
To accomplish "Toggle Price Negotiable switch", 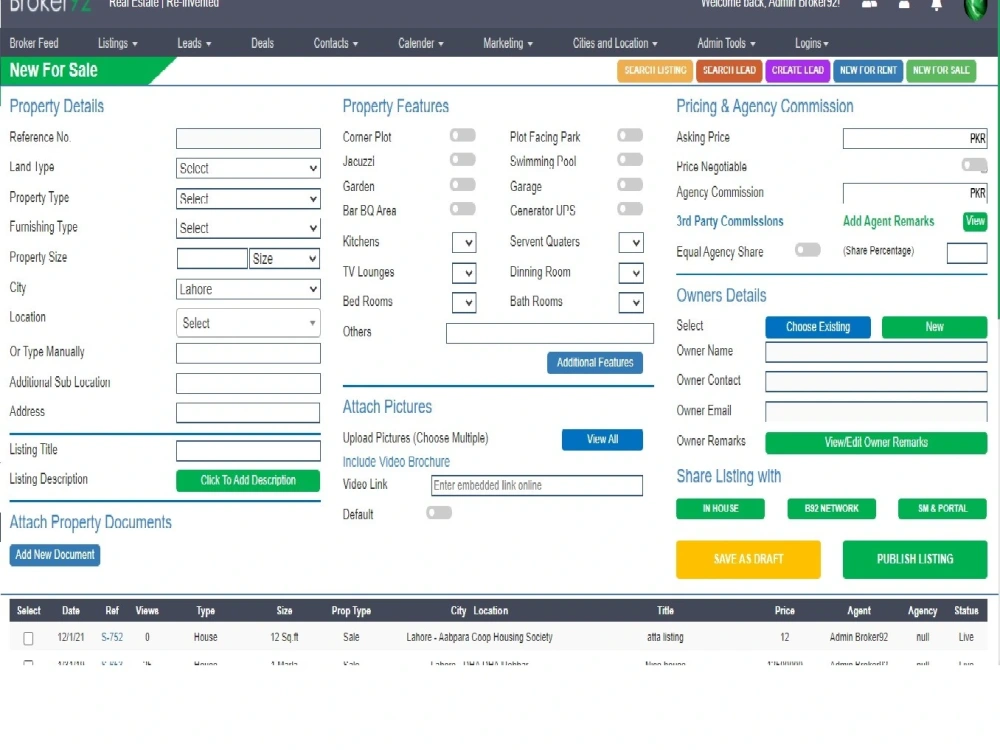I will click(974, 165).
